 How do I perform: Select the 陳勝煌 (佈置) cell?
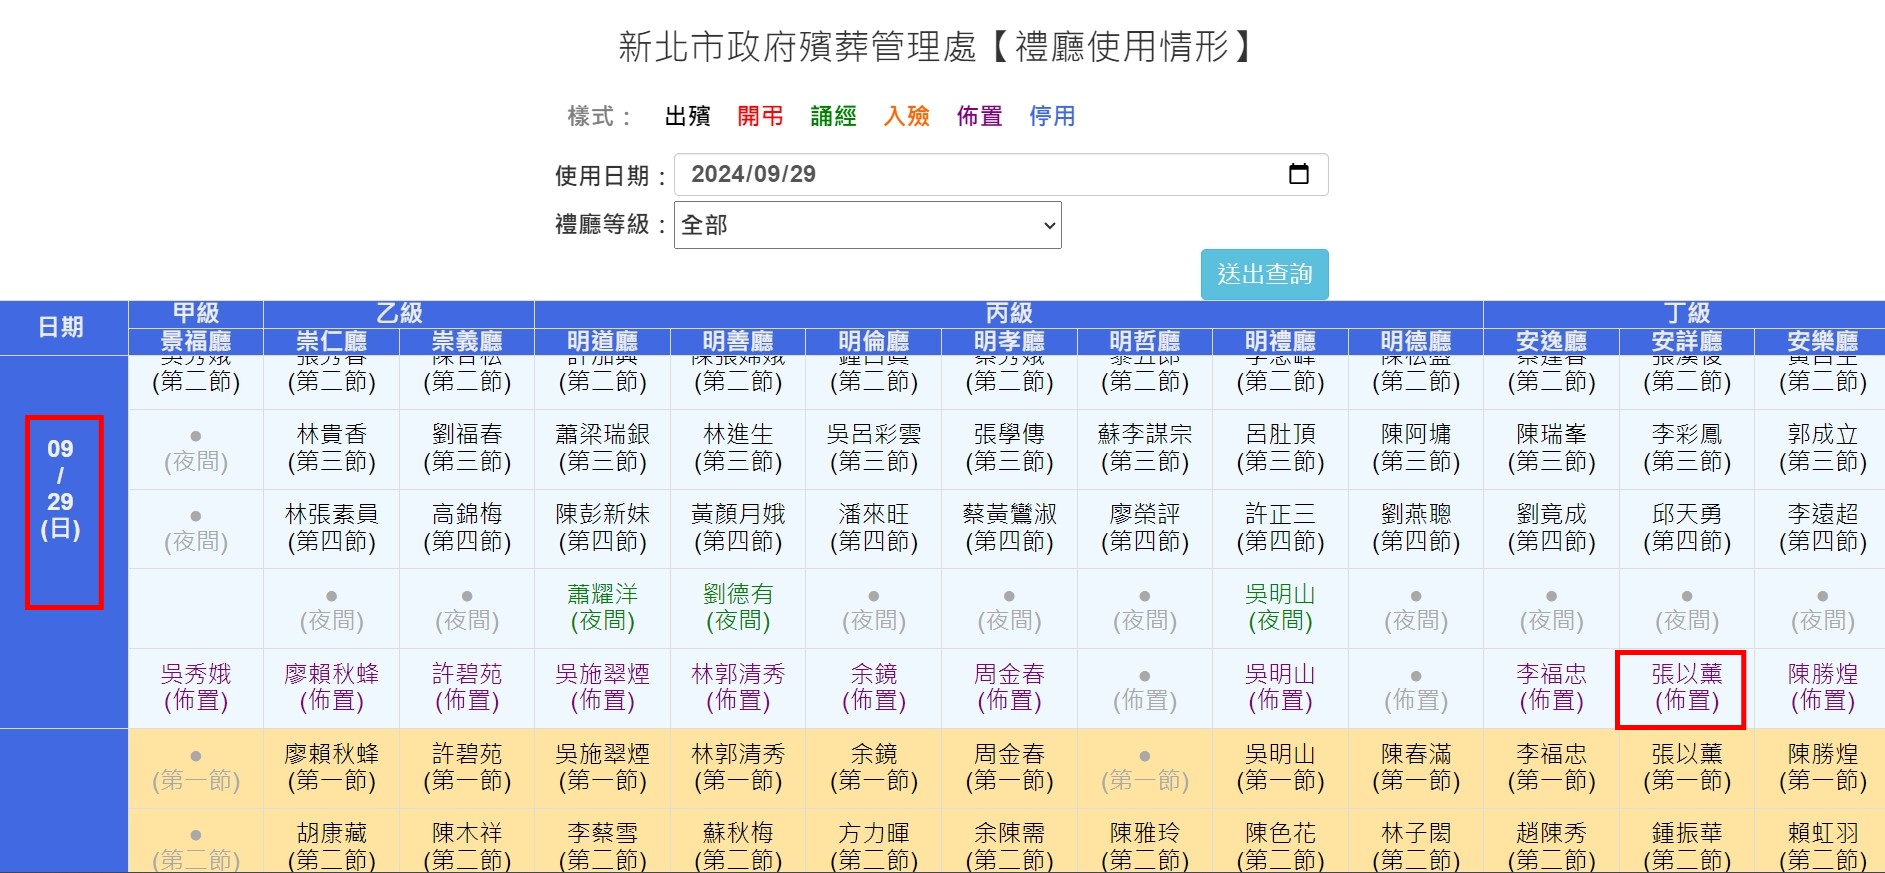tap(1822, 688)
